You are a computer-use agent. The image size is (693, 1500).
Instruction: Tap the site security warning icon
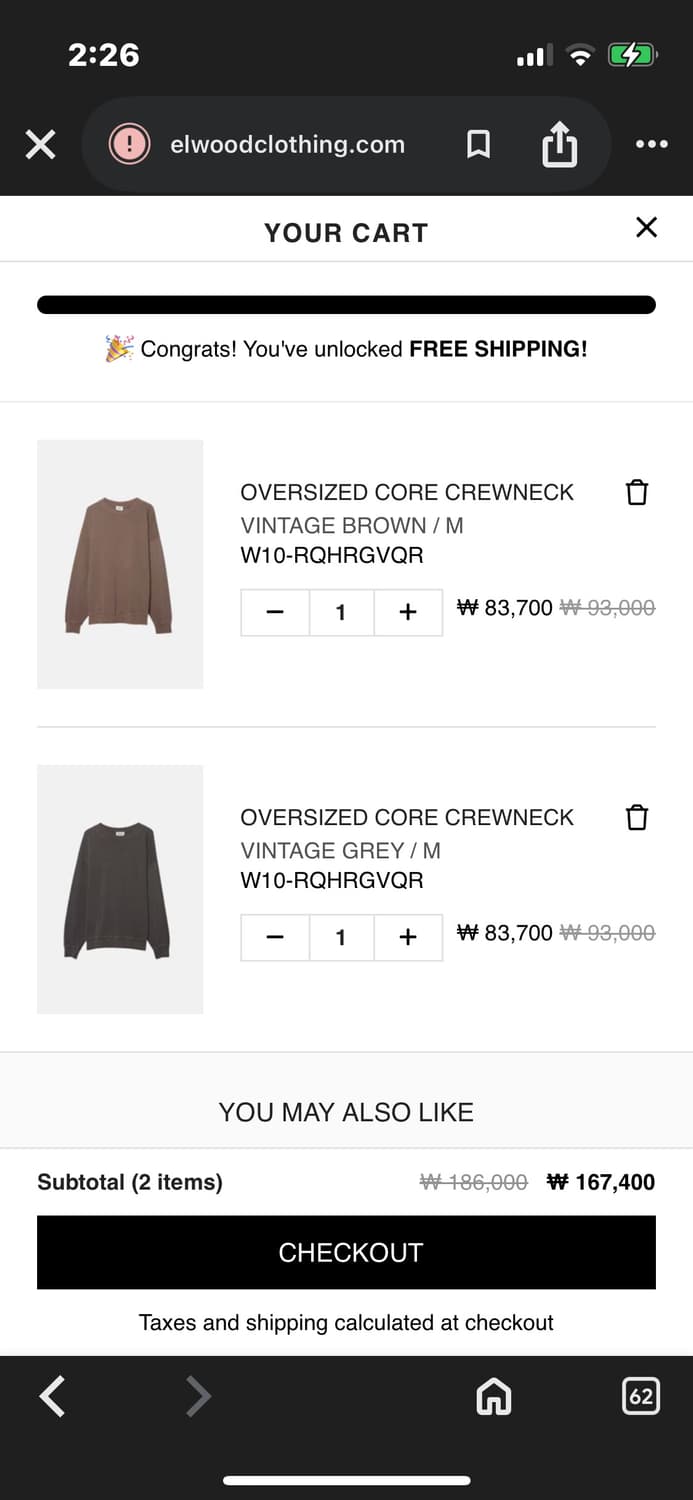click(129, 145)
